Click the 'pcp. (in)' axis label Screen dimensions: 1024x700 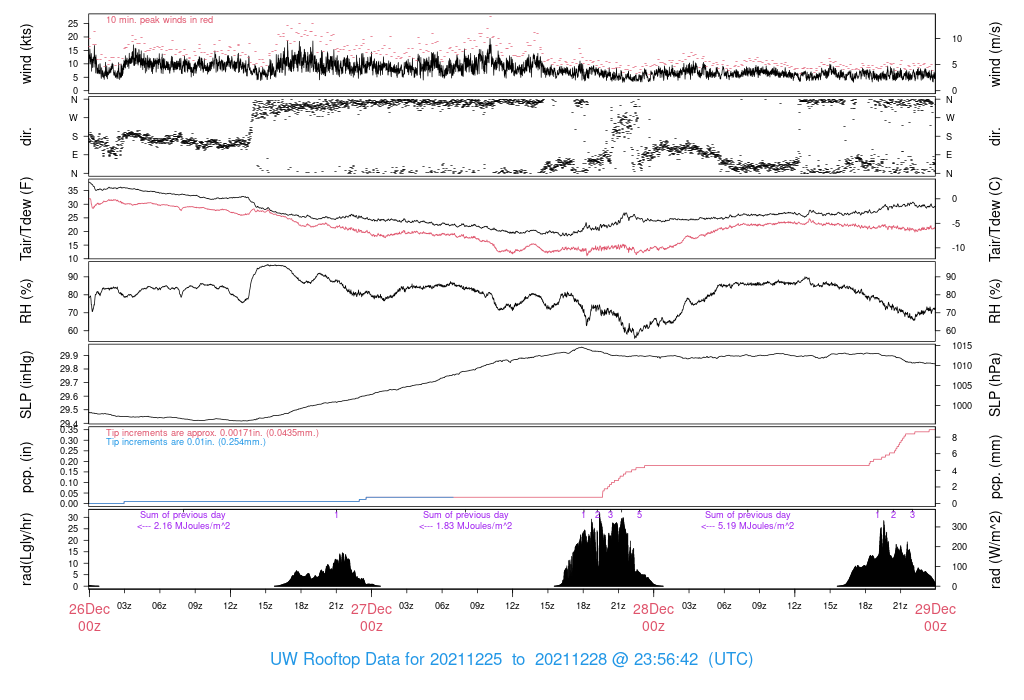point(27,466)
